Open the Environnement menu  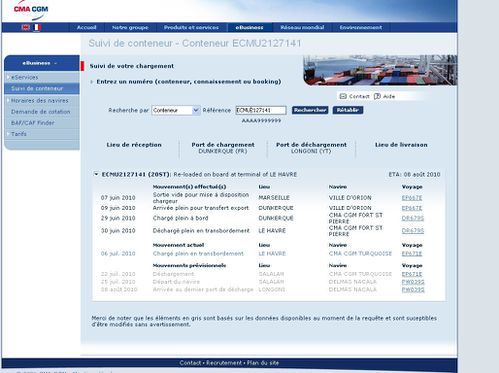click(361, 27)
